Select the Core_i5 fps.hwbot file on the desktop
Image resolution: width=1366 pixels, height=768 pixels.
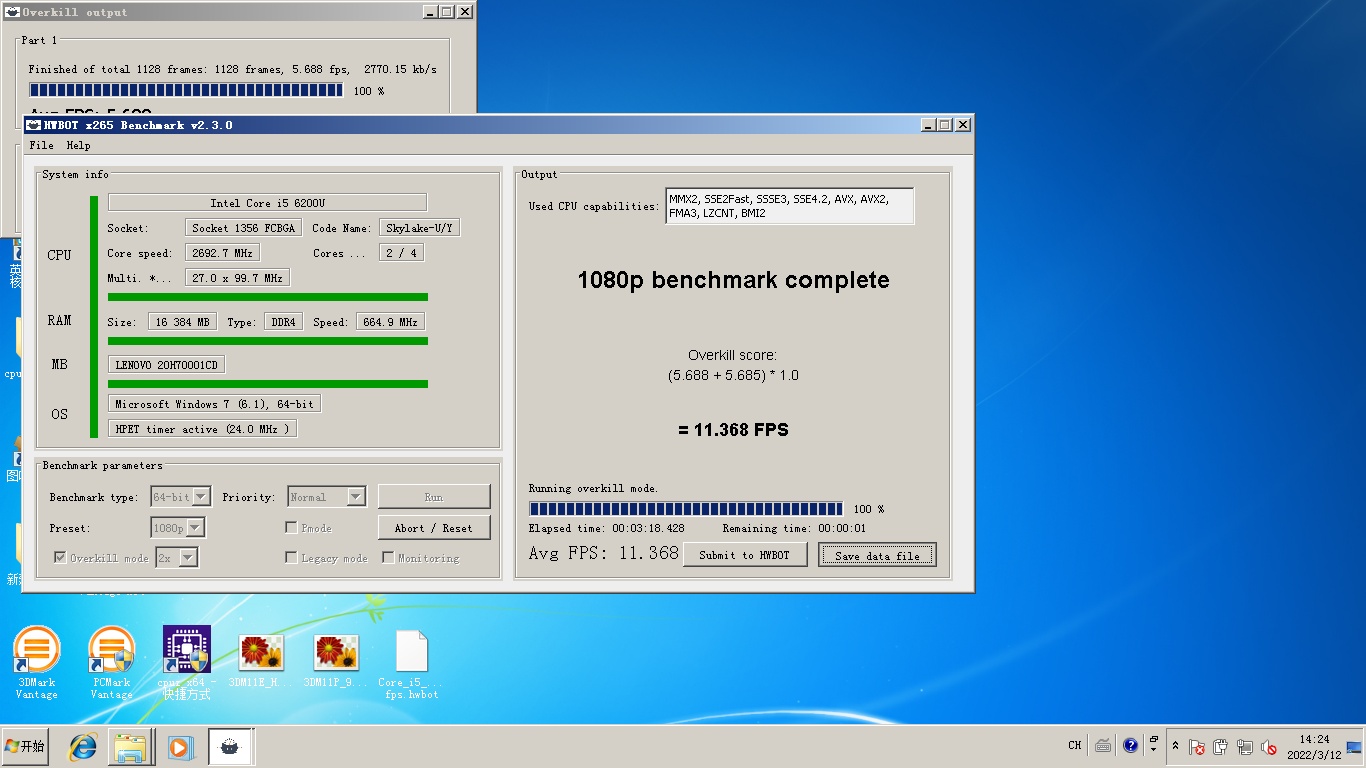[411, 663]
